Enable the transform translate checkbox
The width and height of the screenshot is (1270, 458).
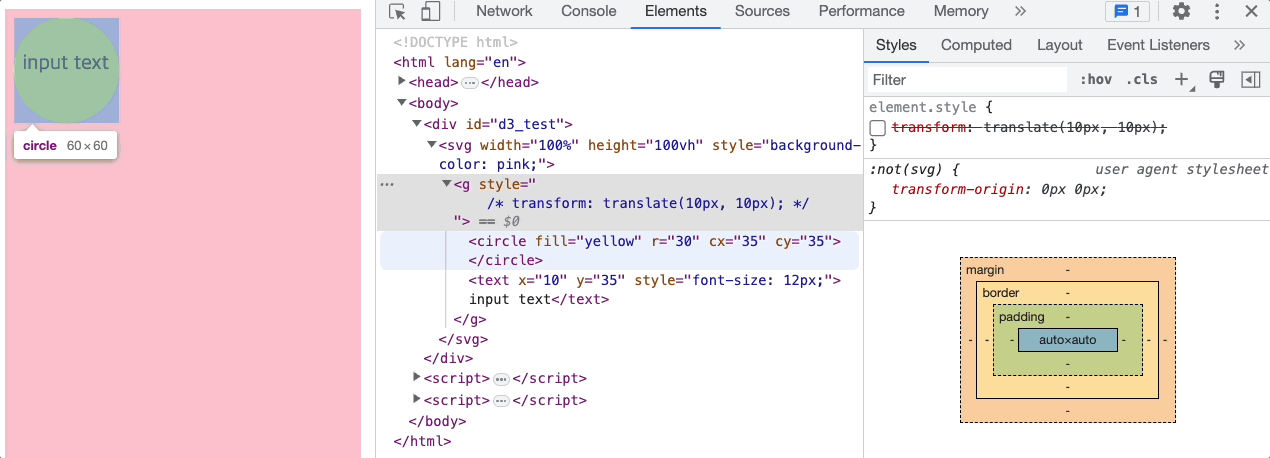[877, 128]
